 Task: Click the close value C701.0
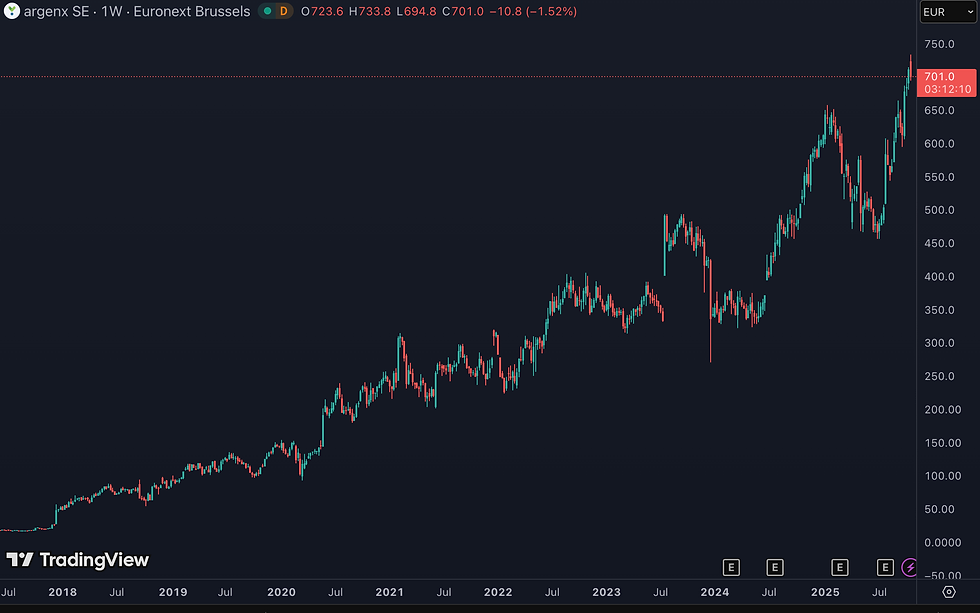[463, 11]
